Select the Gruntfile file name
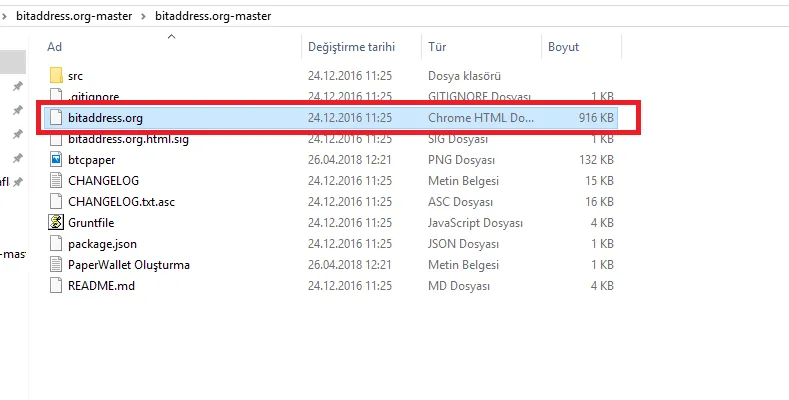This screenshot has height=400, width=789. coord(91,222)
